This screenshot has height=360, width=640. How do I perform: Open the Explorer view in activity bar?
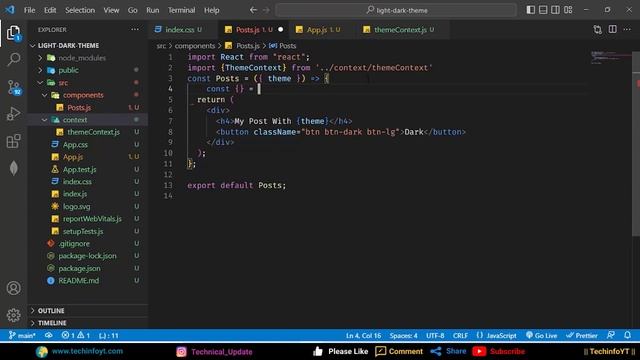point(13,33)
